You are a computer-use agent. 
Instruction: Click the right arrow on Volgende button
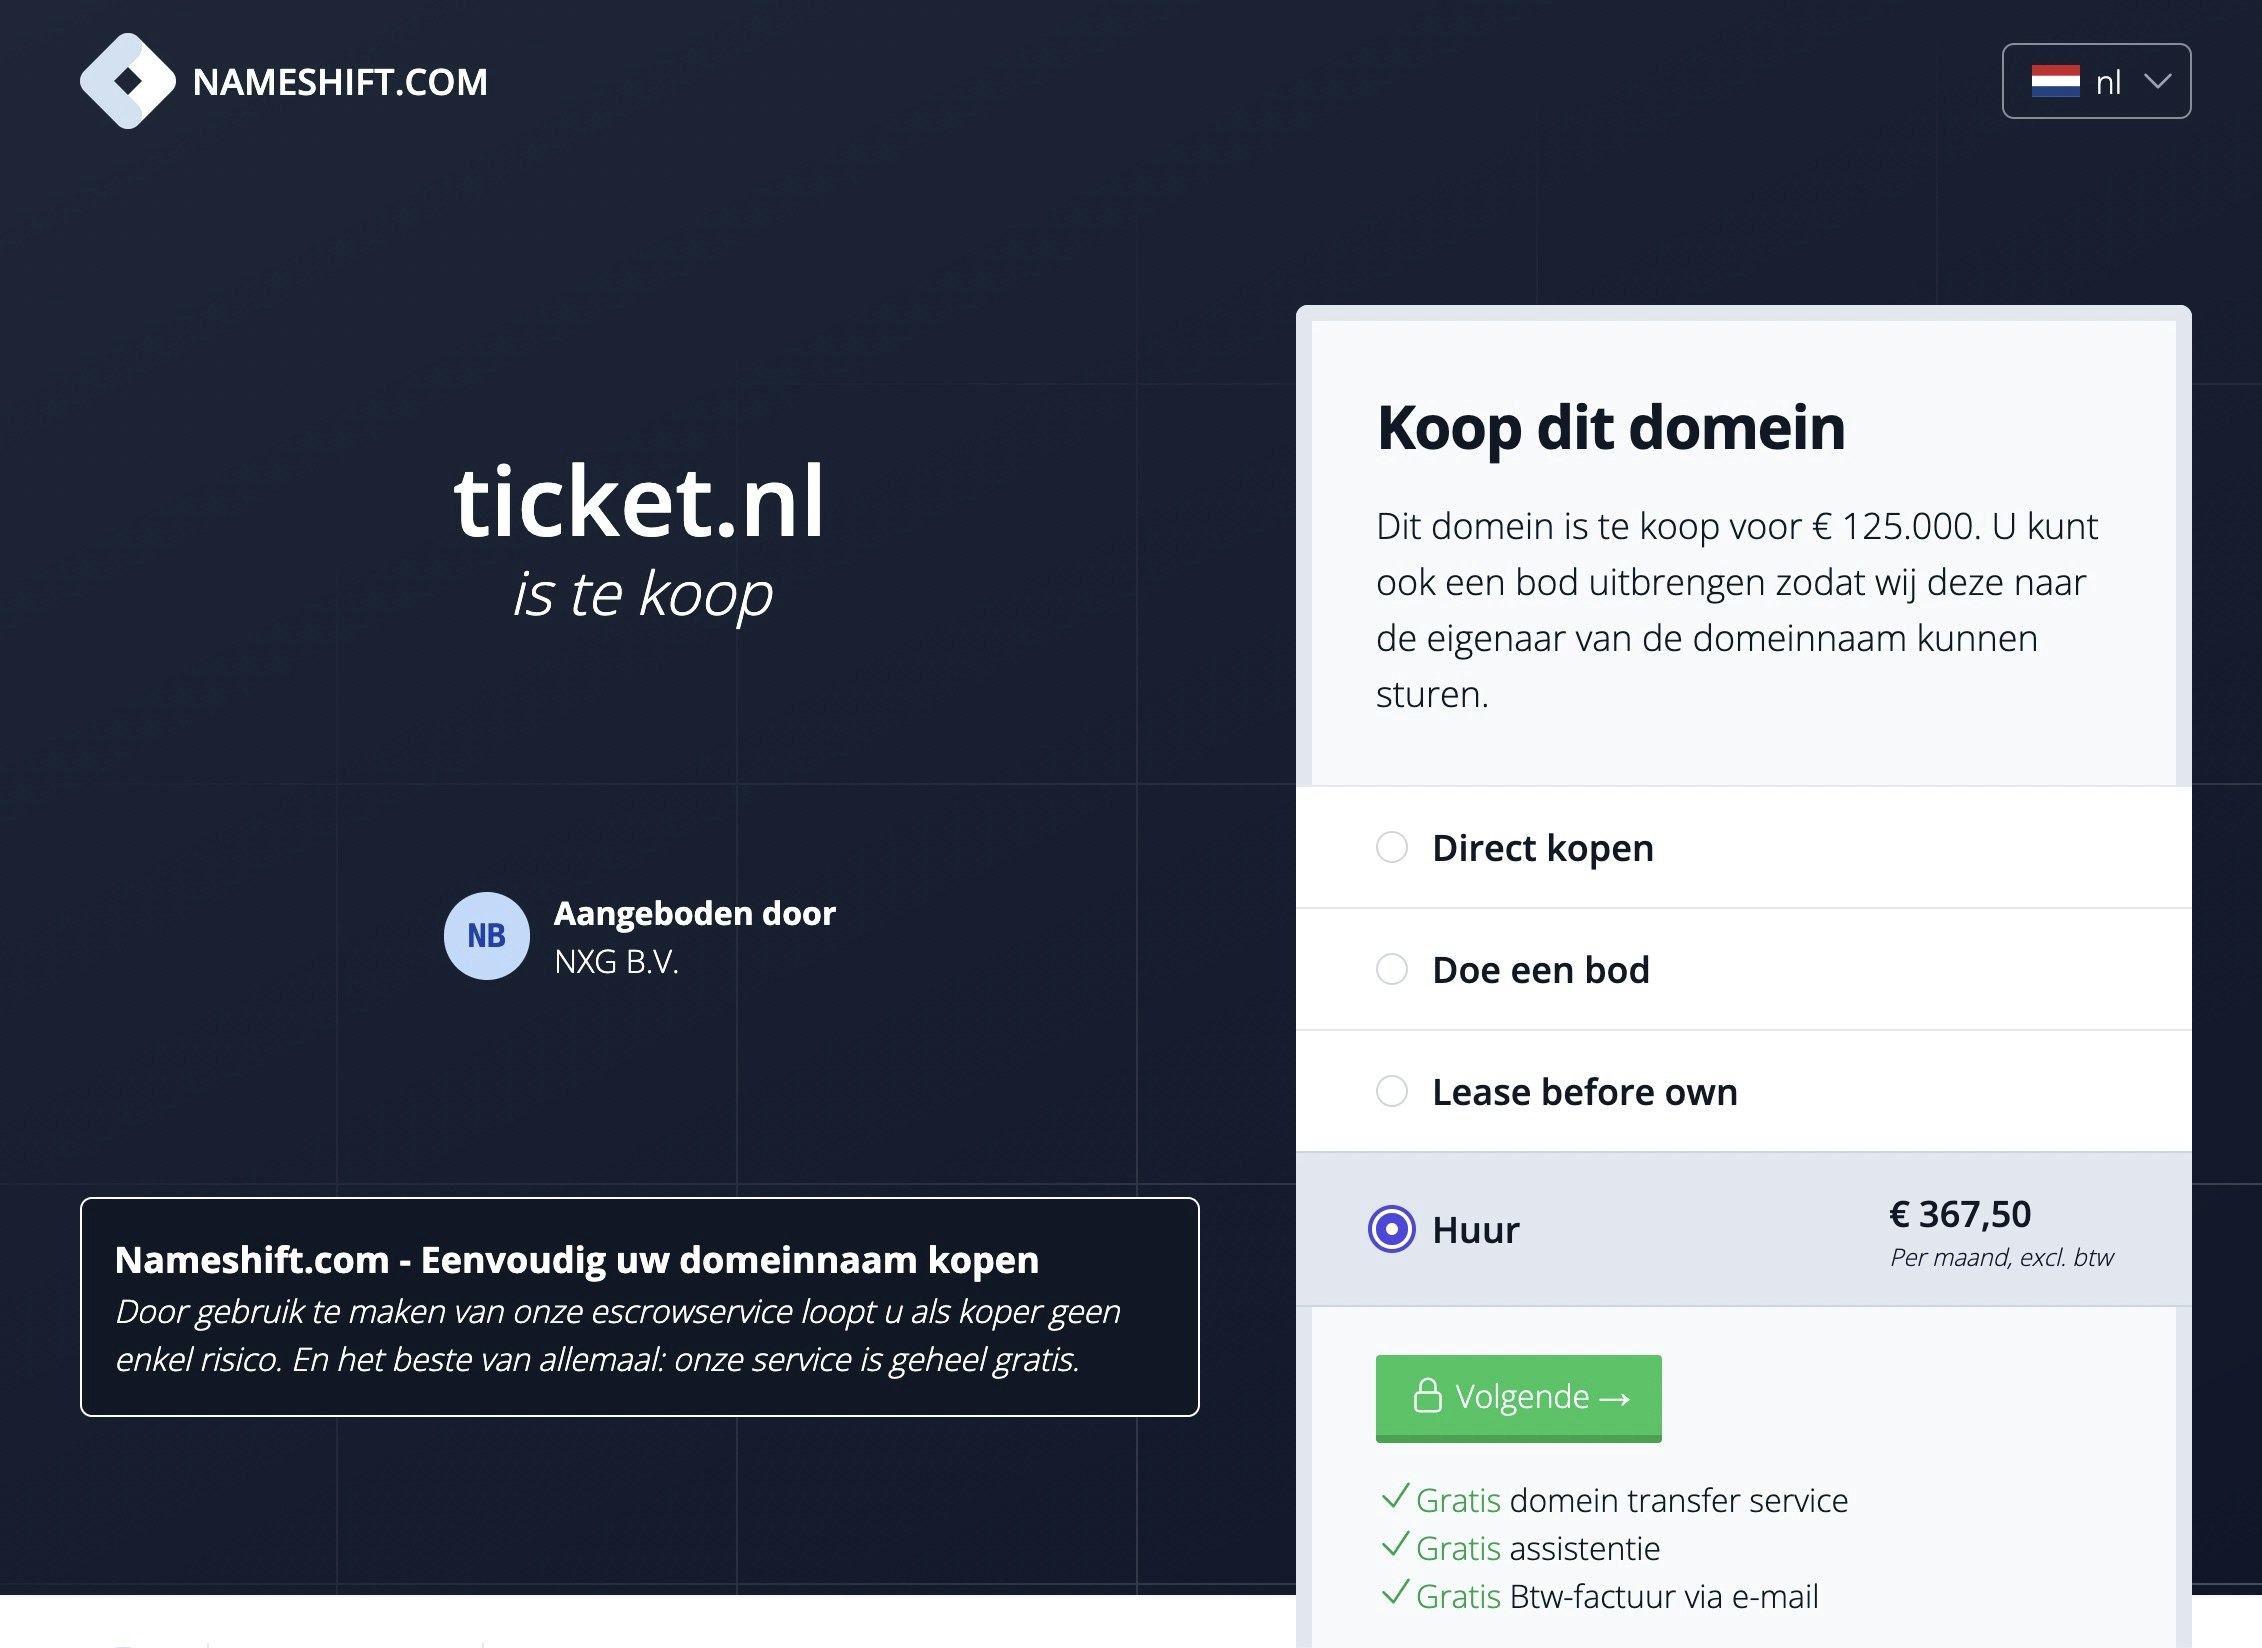tap(1615, 1398)
